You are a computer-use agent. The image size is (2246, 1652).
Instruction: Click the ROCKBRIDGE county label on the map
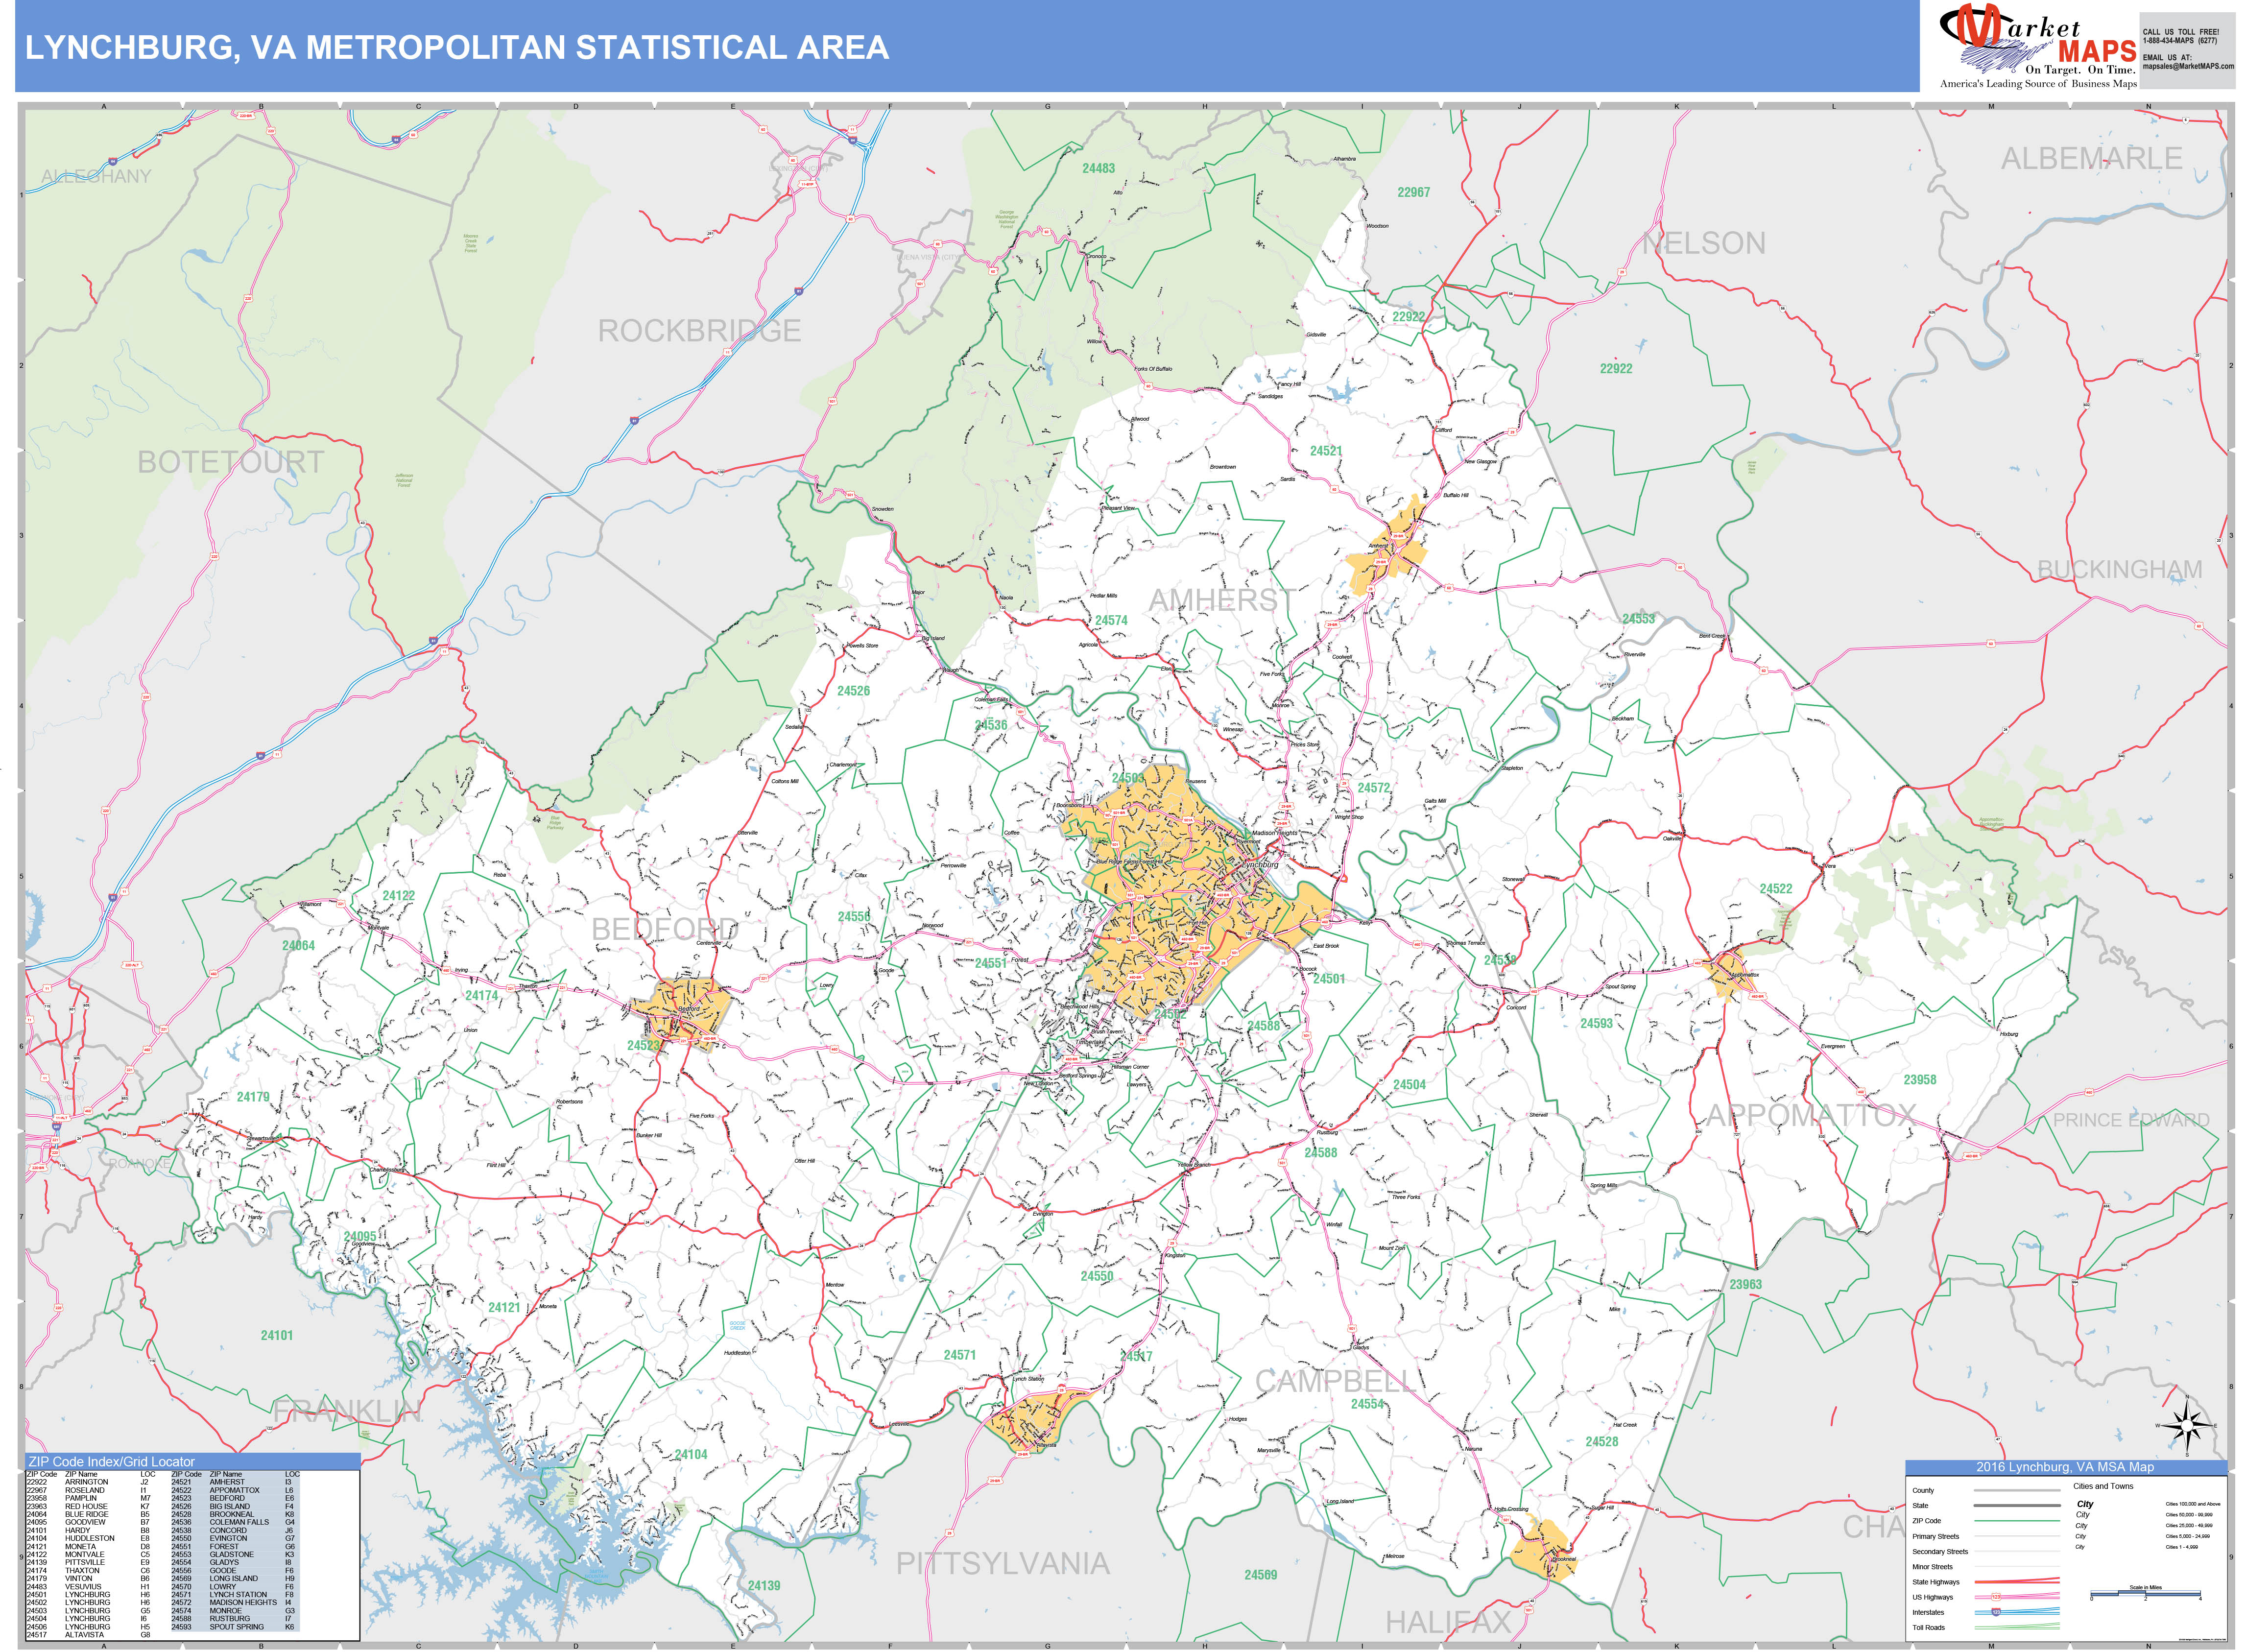699,331
